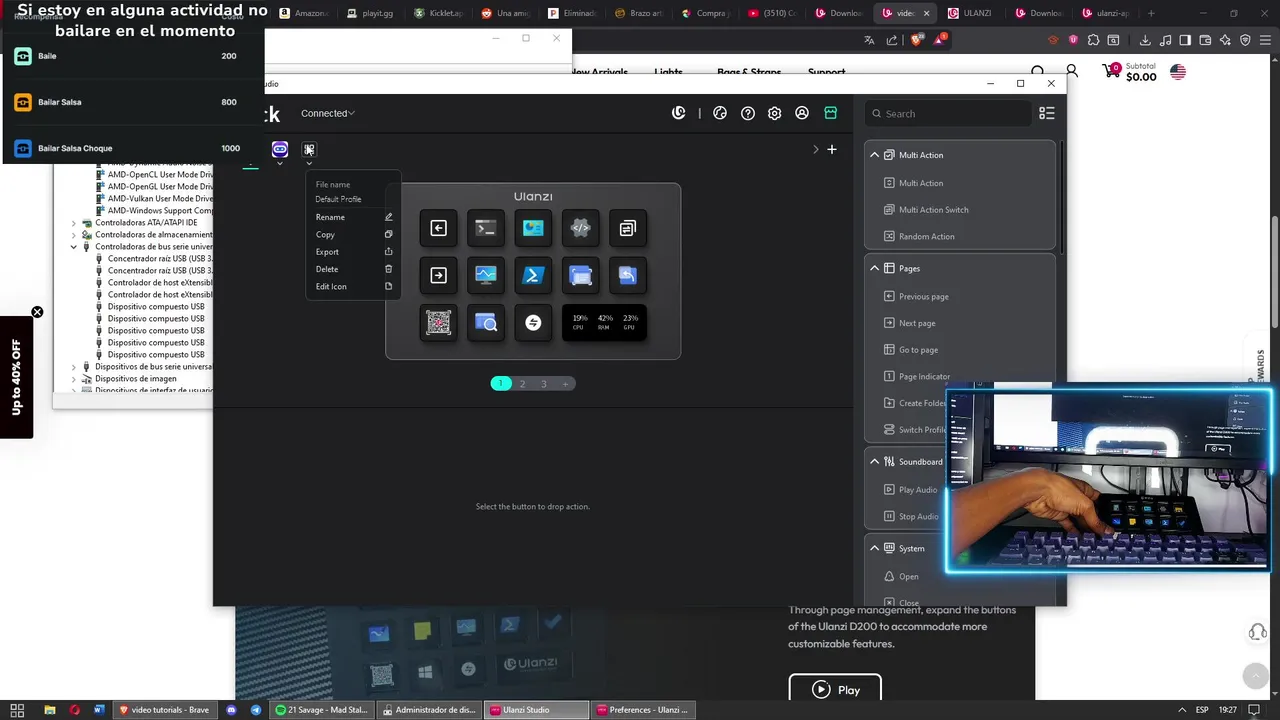
Task: Select the terminal command prompt key
Action: [x=486, y=228]
